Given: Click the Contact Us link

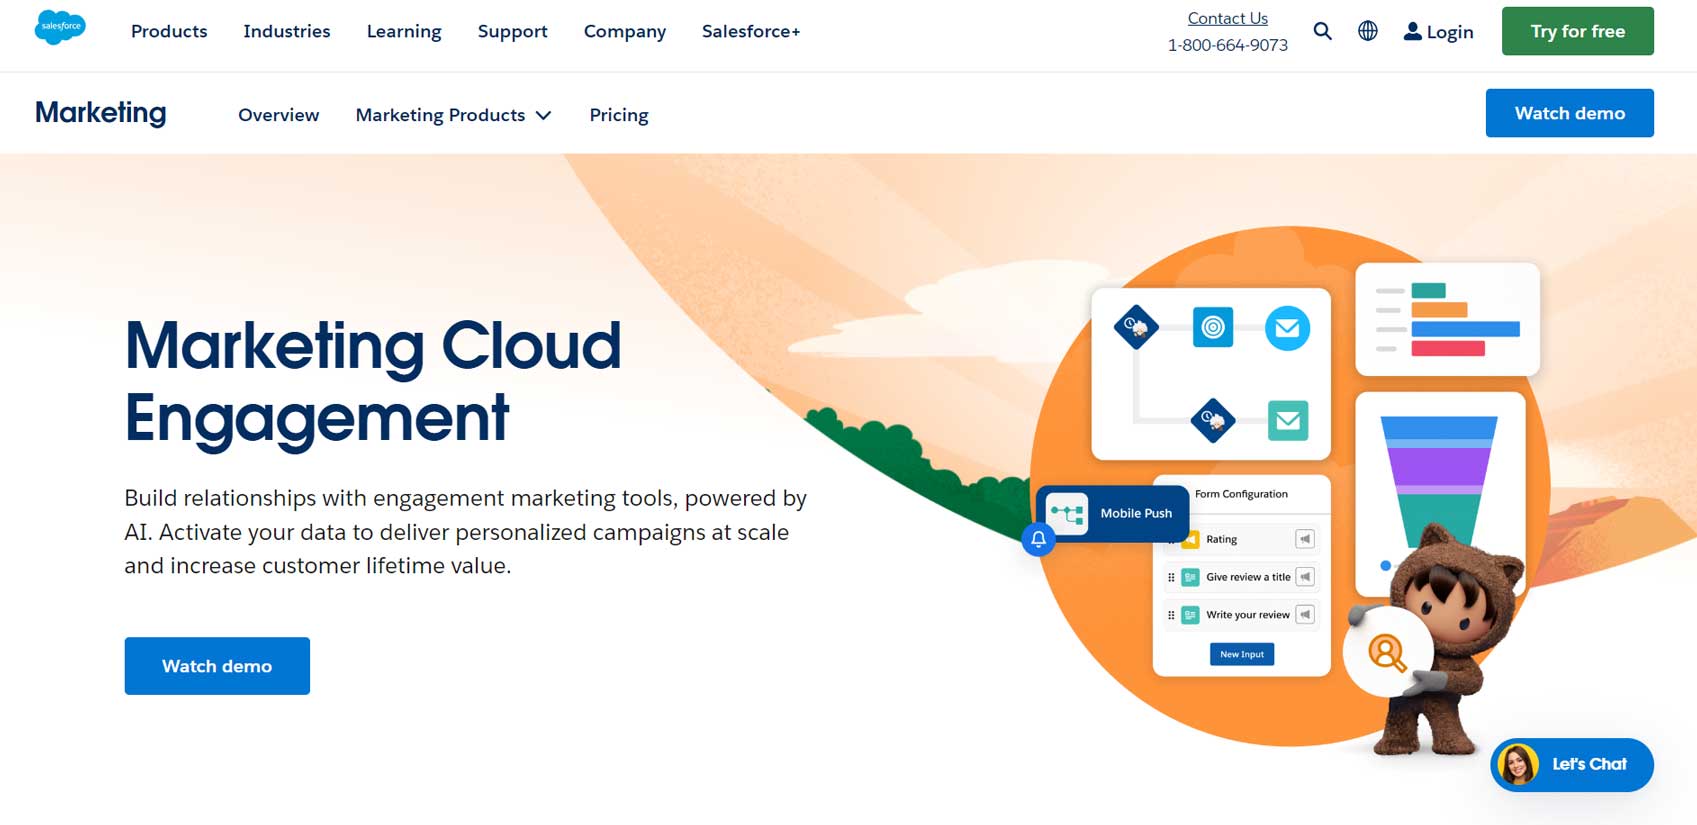Looking at the screenshot, I should [1227, 18].
